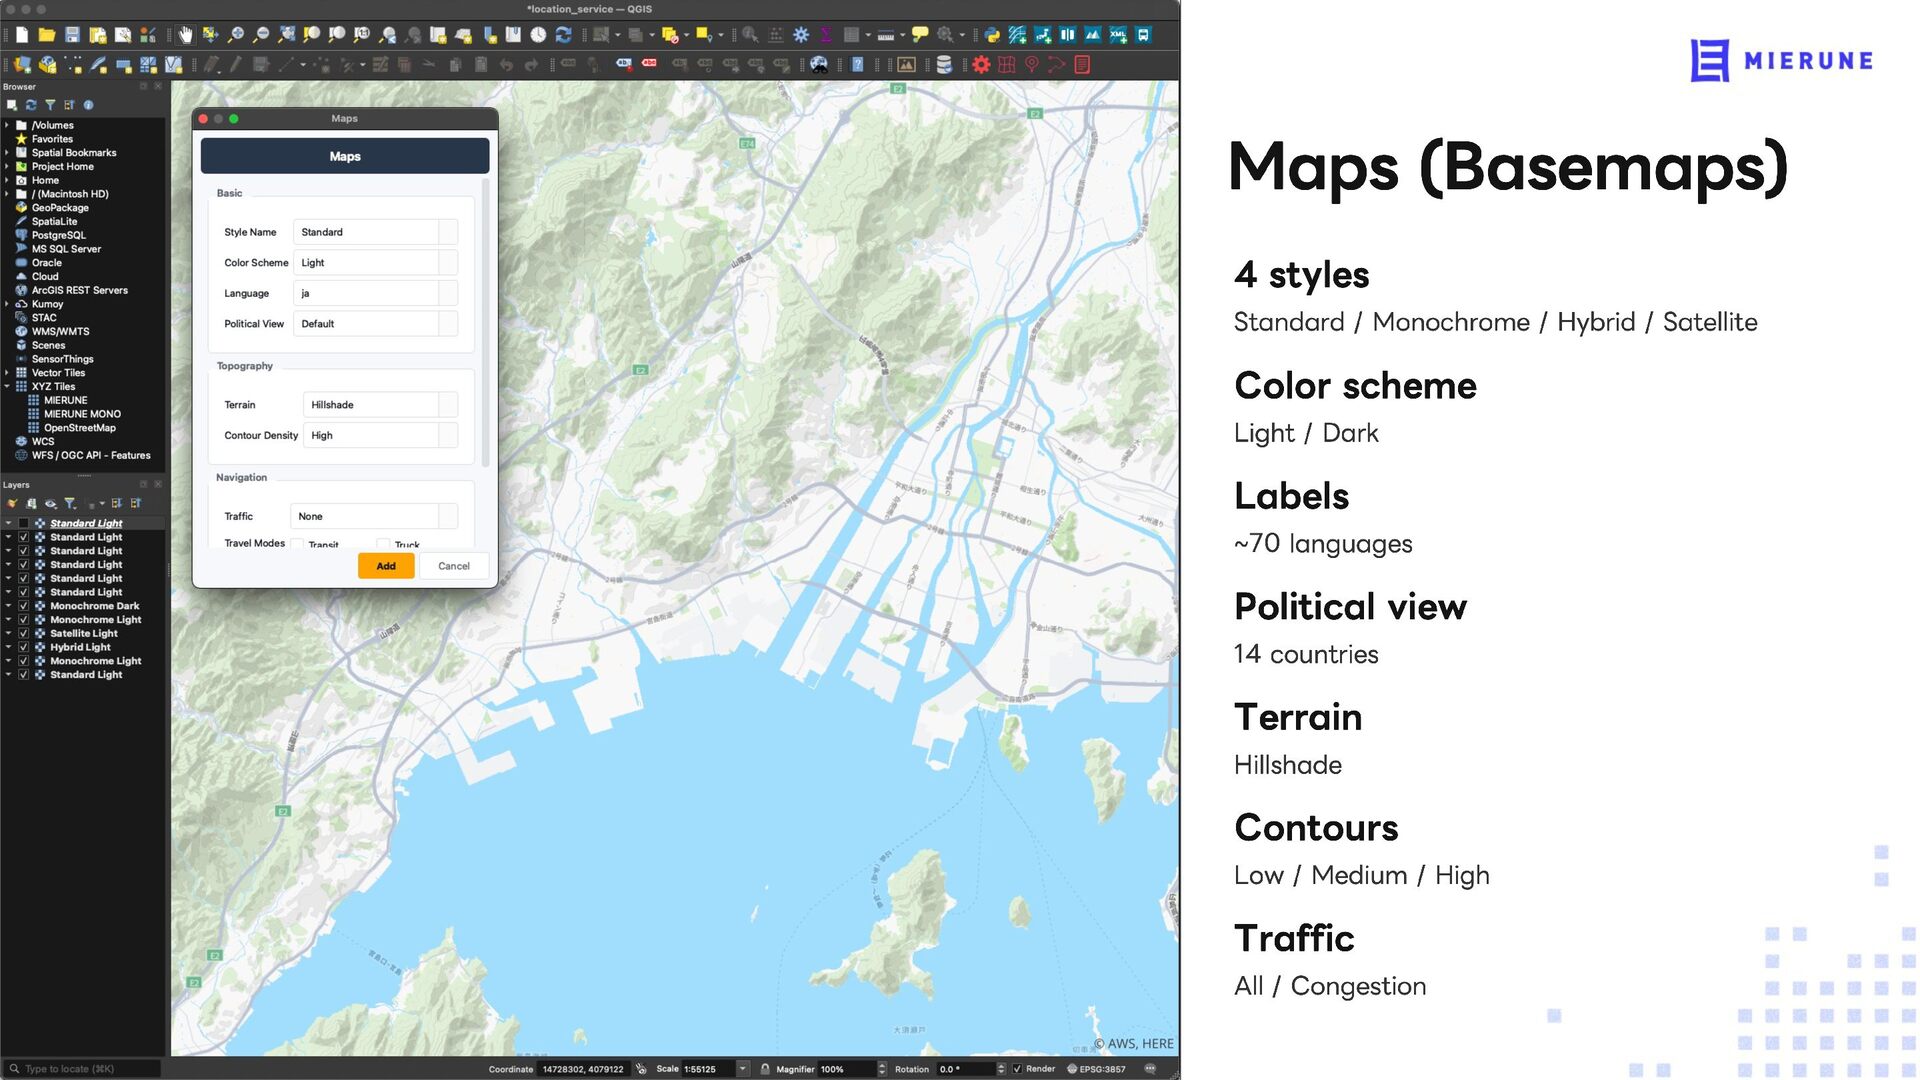Screen dimensions: 1920x1080
Task: Collapse the XYZ Tiles tree node
Action: coord(7,387)
